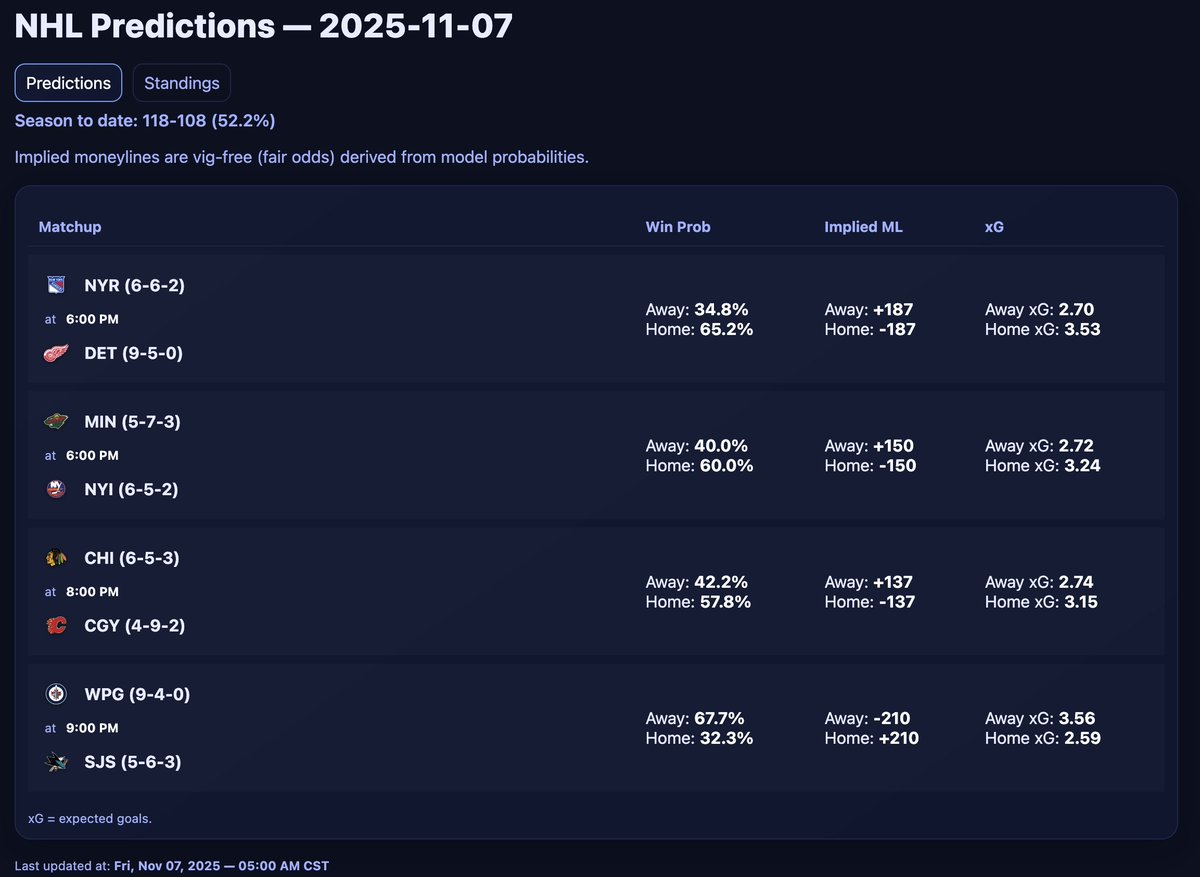The height and width of the screenshot is (877, 1200).
Task: Click the Minnesota Wild logo icon
Action: (56, 422)
